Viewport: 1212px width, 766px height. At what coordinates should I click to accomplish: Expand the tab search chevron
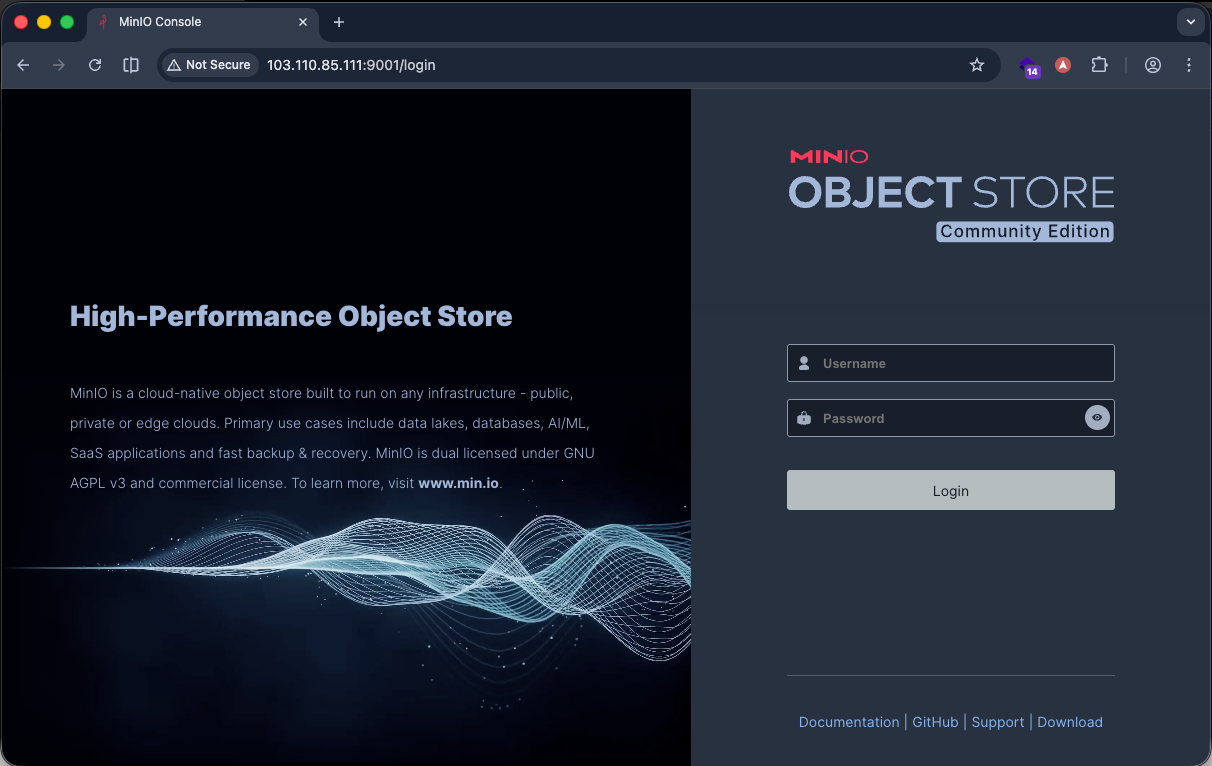coord(1190,22)
